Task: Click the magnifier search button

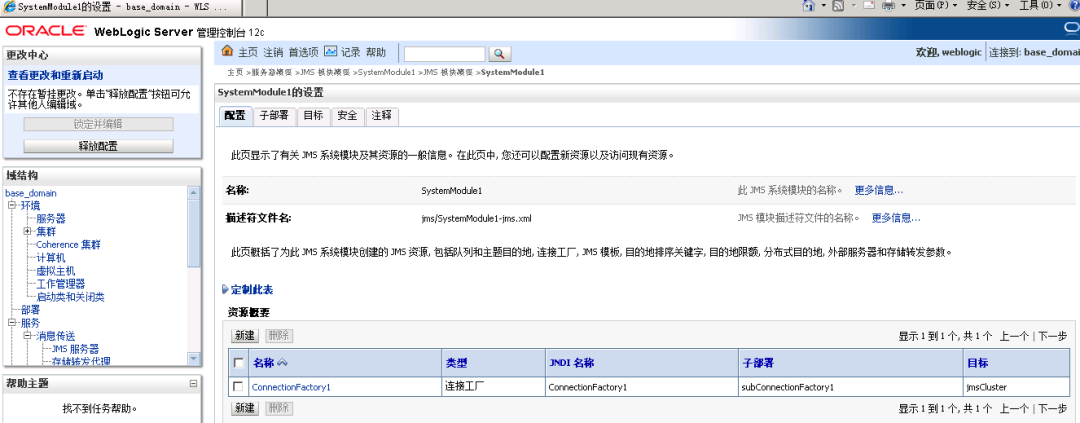Action: 500,54
